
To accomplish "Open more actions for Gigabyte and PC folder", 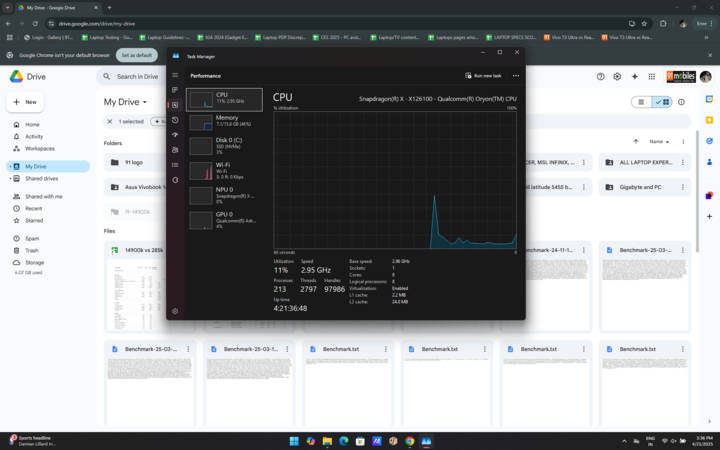I will pos(683,187).
